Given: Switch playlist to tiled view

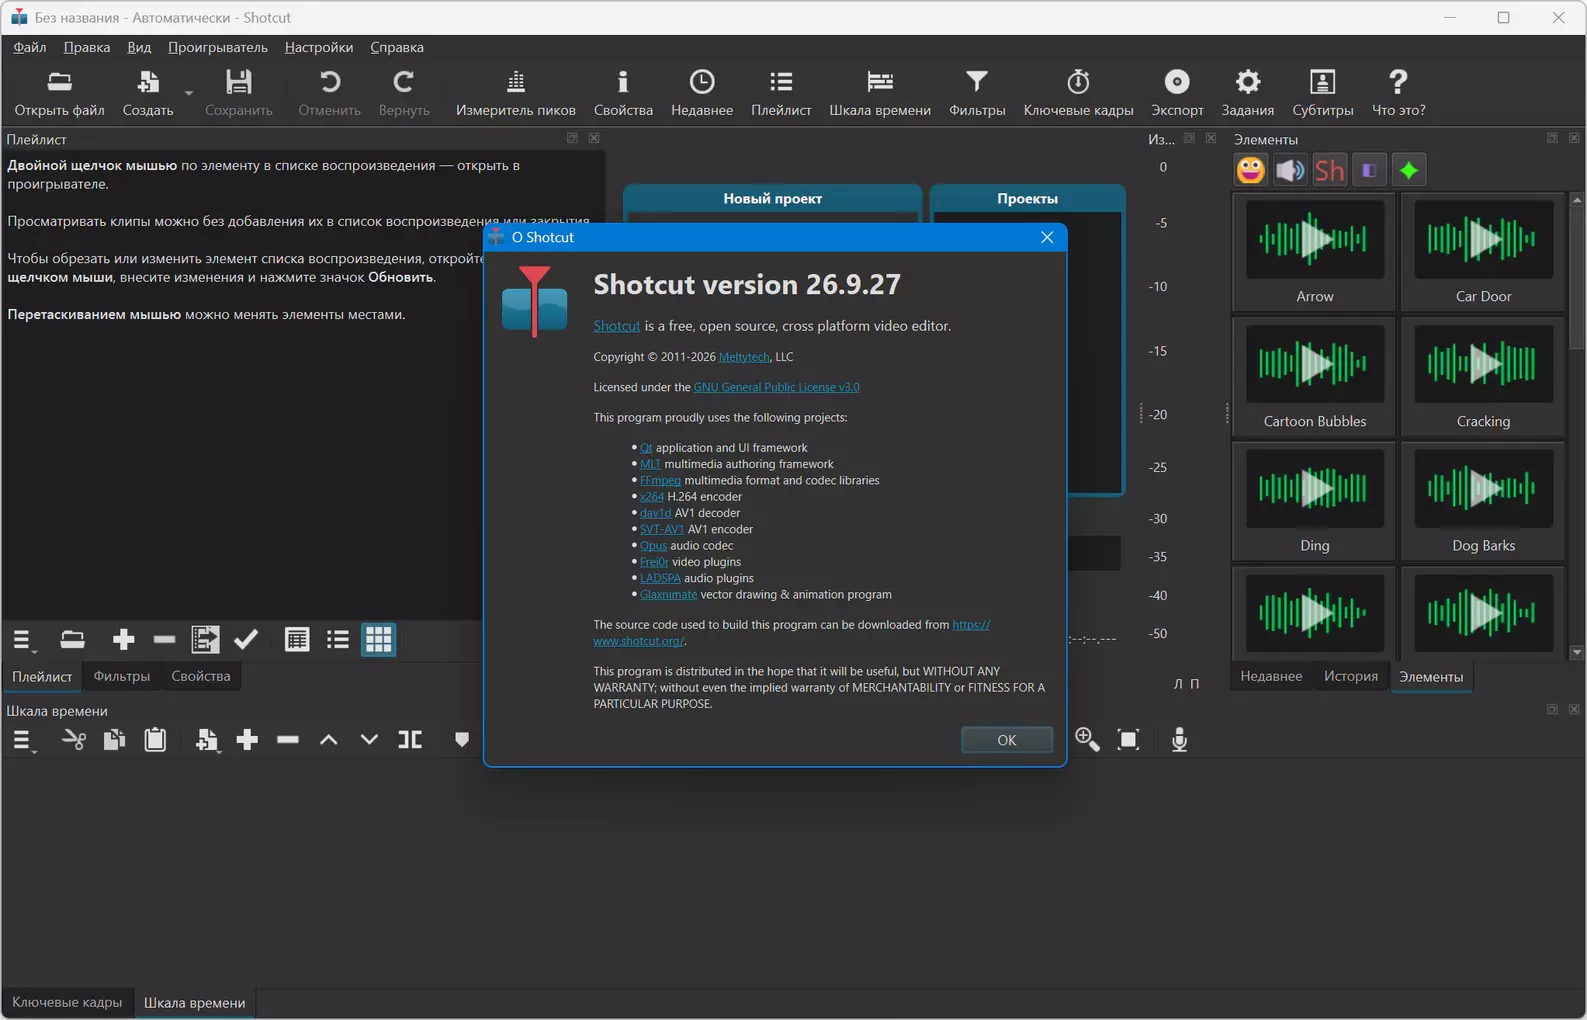Looking at the screenshot, I should [x=337, y=640].
